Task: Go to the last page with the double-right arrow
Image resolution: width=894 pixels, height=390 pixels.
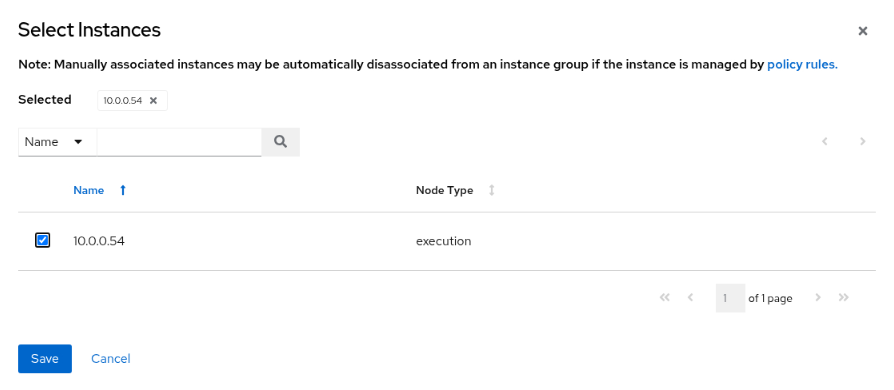Action: click(844, 298)
